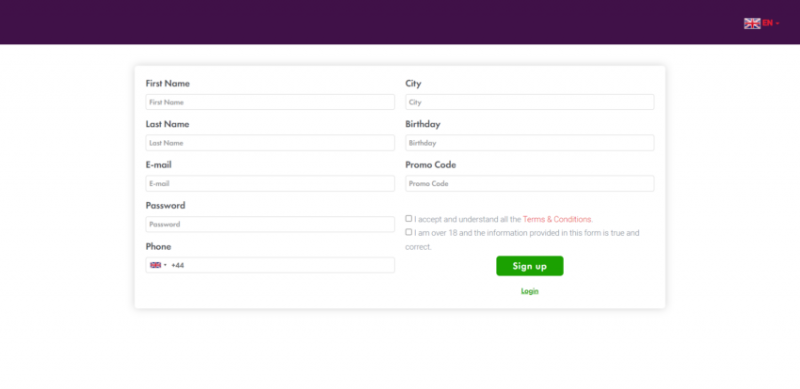Open the Terms & Conditions link
This screenshot has height=389, width=800.
(558, 220)
